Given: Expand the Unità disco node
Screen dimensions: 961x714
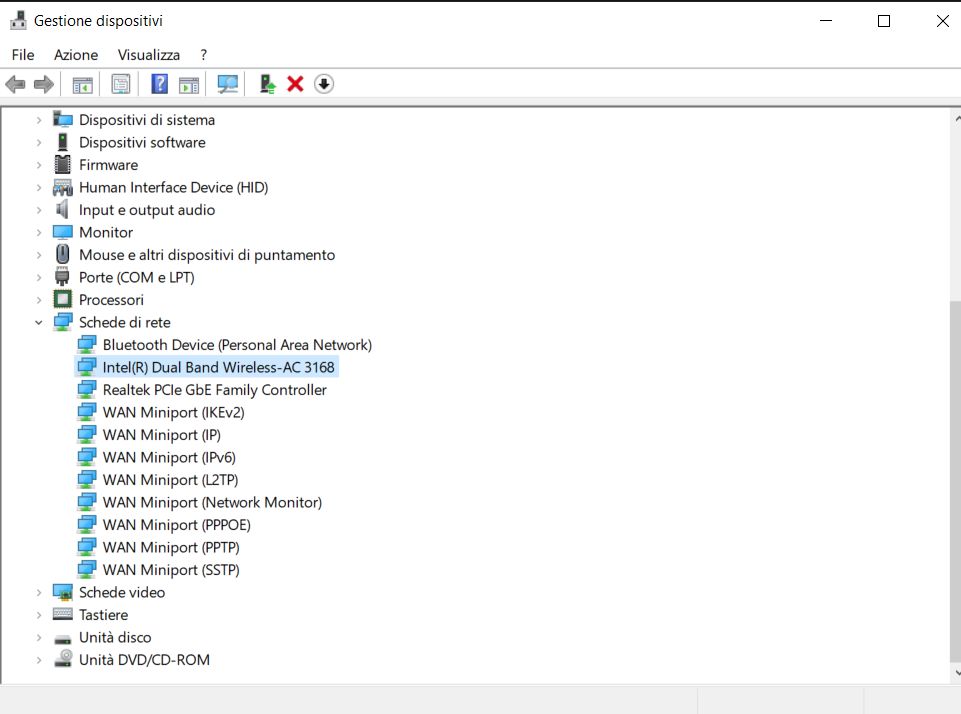Looking at the screenshot, I should tap(39, 637).
